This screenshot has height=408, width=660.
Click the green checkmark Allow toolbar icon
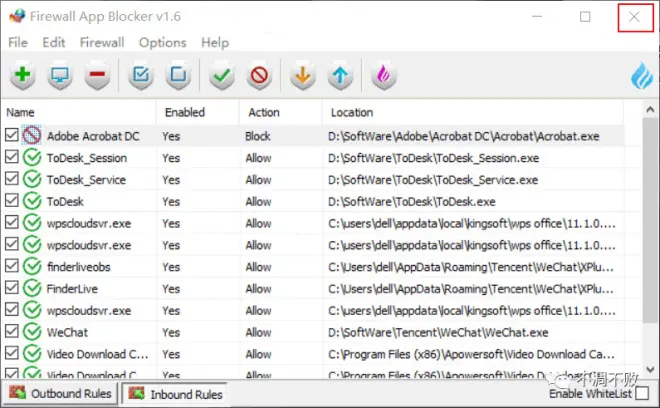[222, 75]
